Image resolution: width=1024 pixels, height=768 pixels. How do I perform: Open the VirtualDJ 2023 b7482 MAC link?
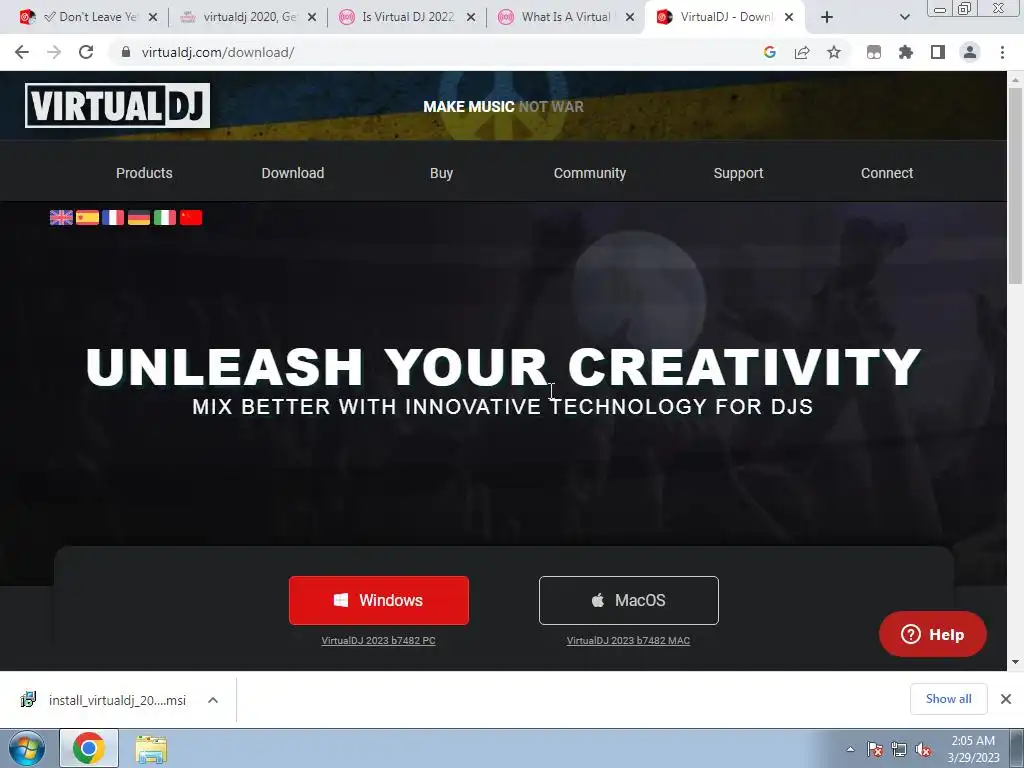pos(628,641)
